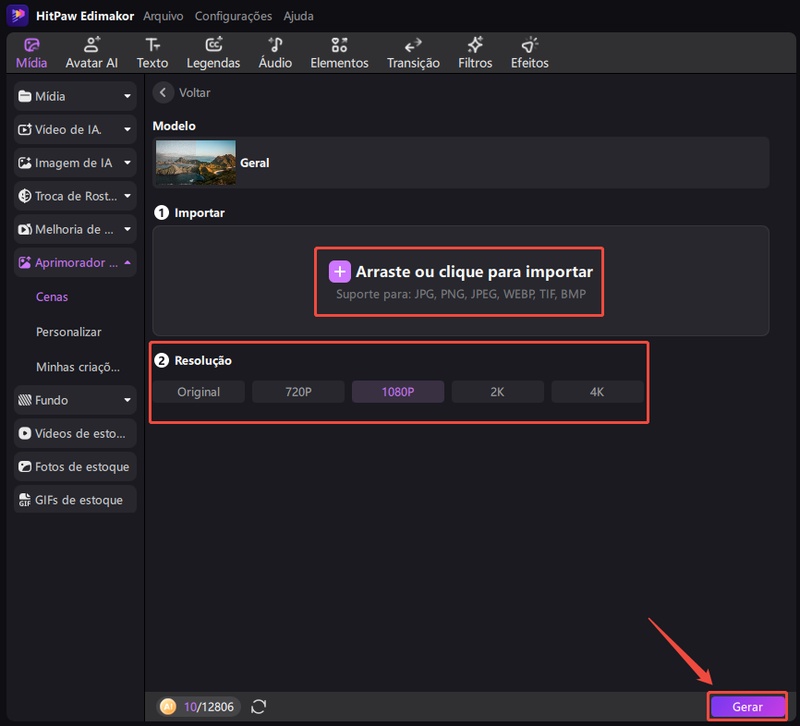Open the Arquivo menu
Screen dimensions: 800x726
163,16
